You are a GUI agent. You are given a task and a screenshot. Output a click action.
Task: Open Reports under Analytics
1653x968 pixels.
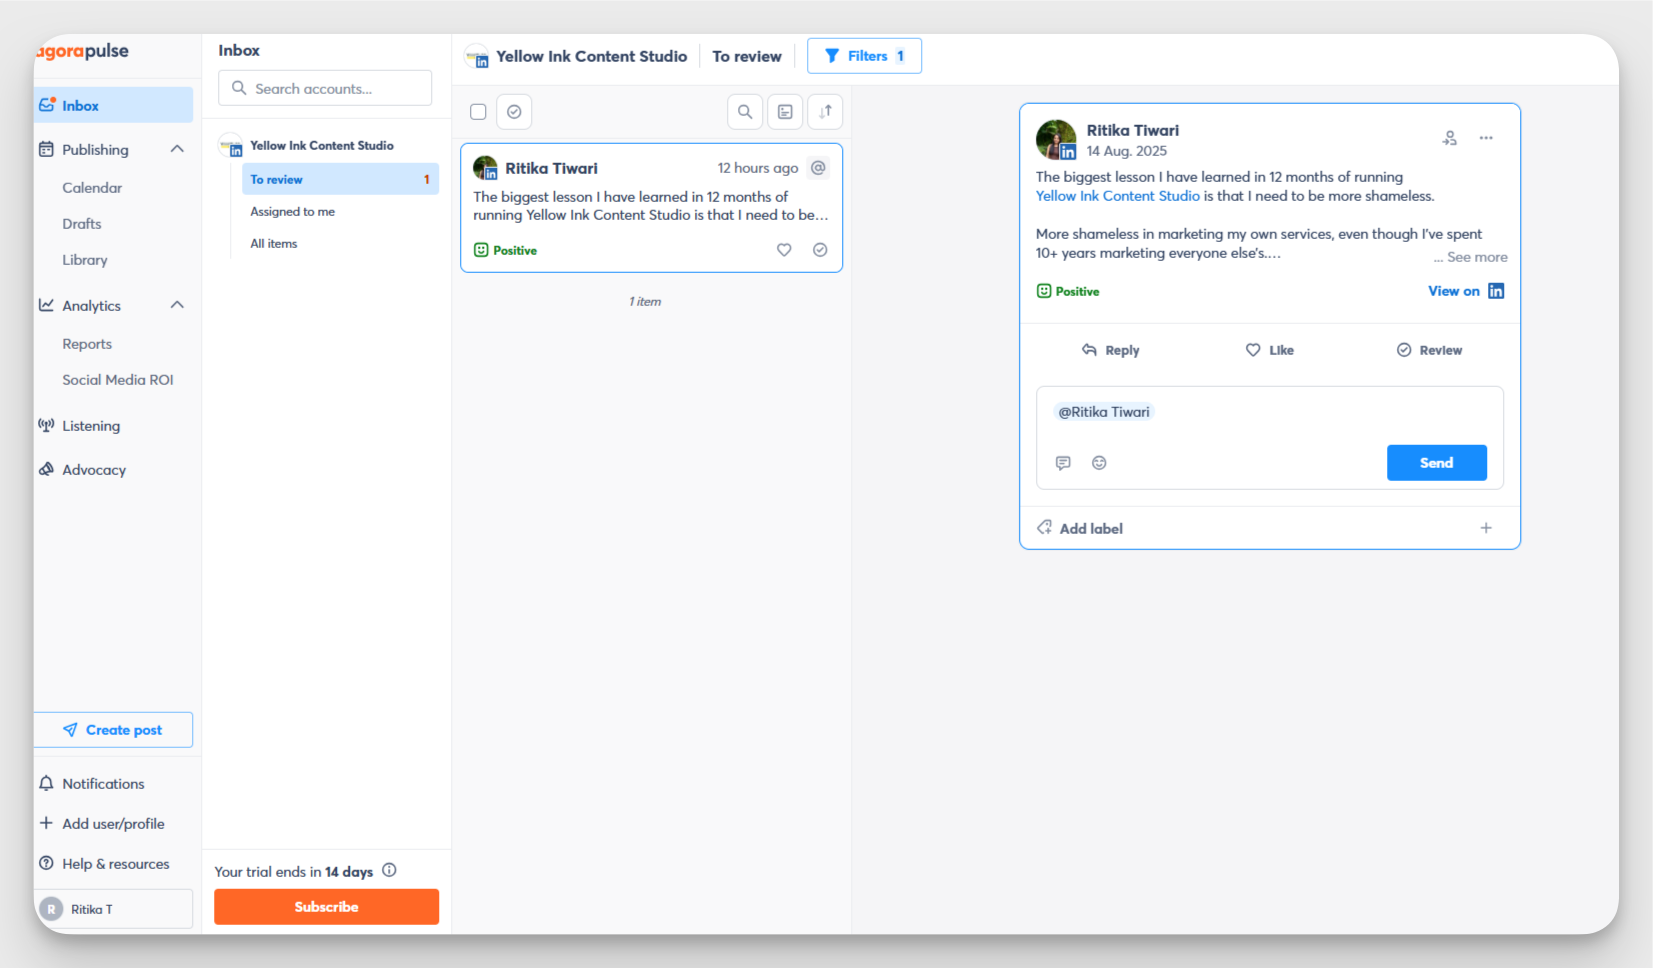87,344
